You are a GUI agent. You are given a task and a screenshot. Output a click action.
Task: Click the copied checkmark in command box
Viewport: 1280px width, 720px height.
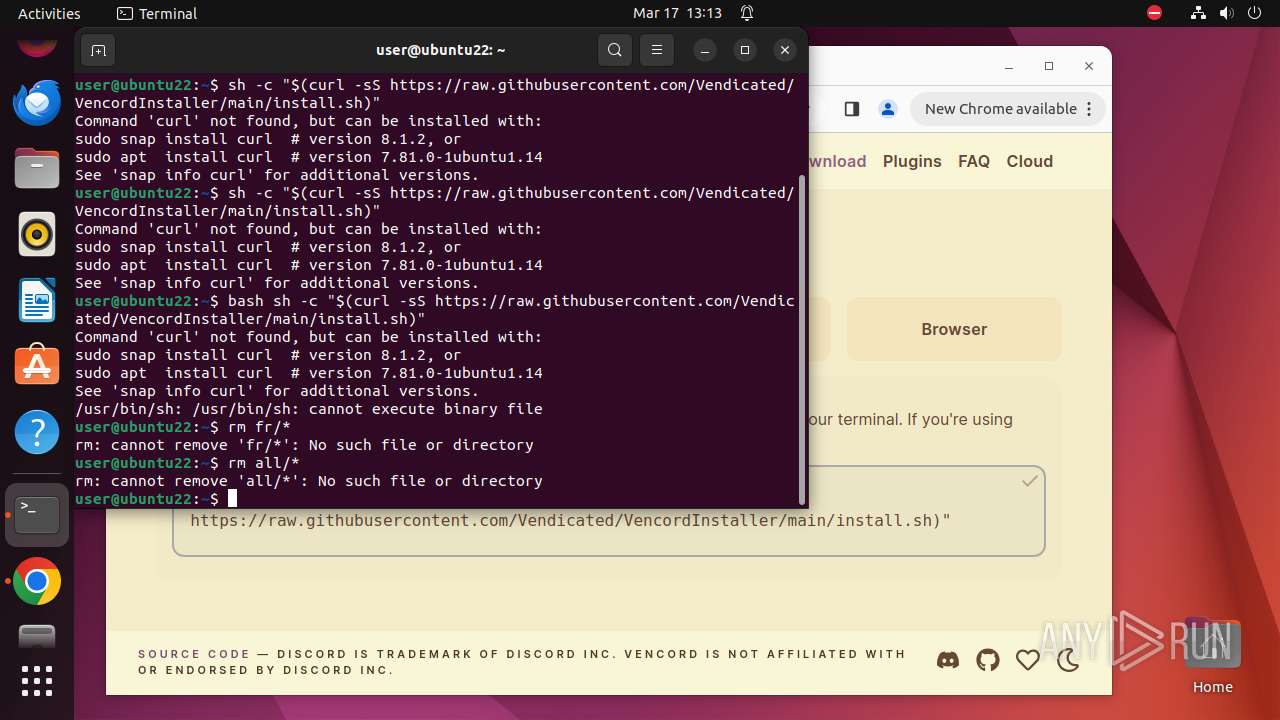(1029, 481)
